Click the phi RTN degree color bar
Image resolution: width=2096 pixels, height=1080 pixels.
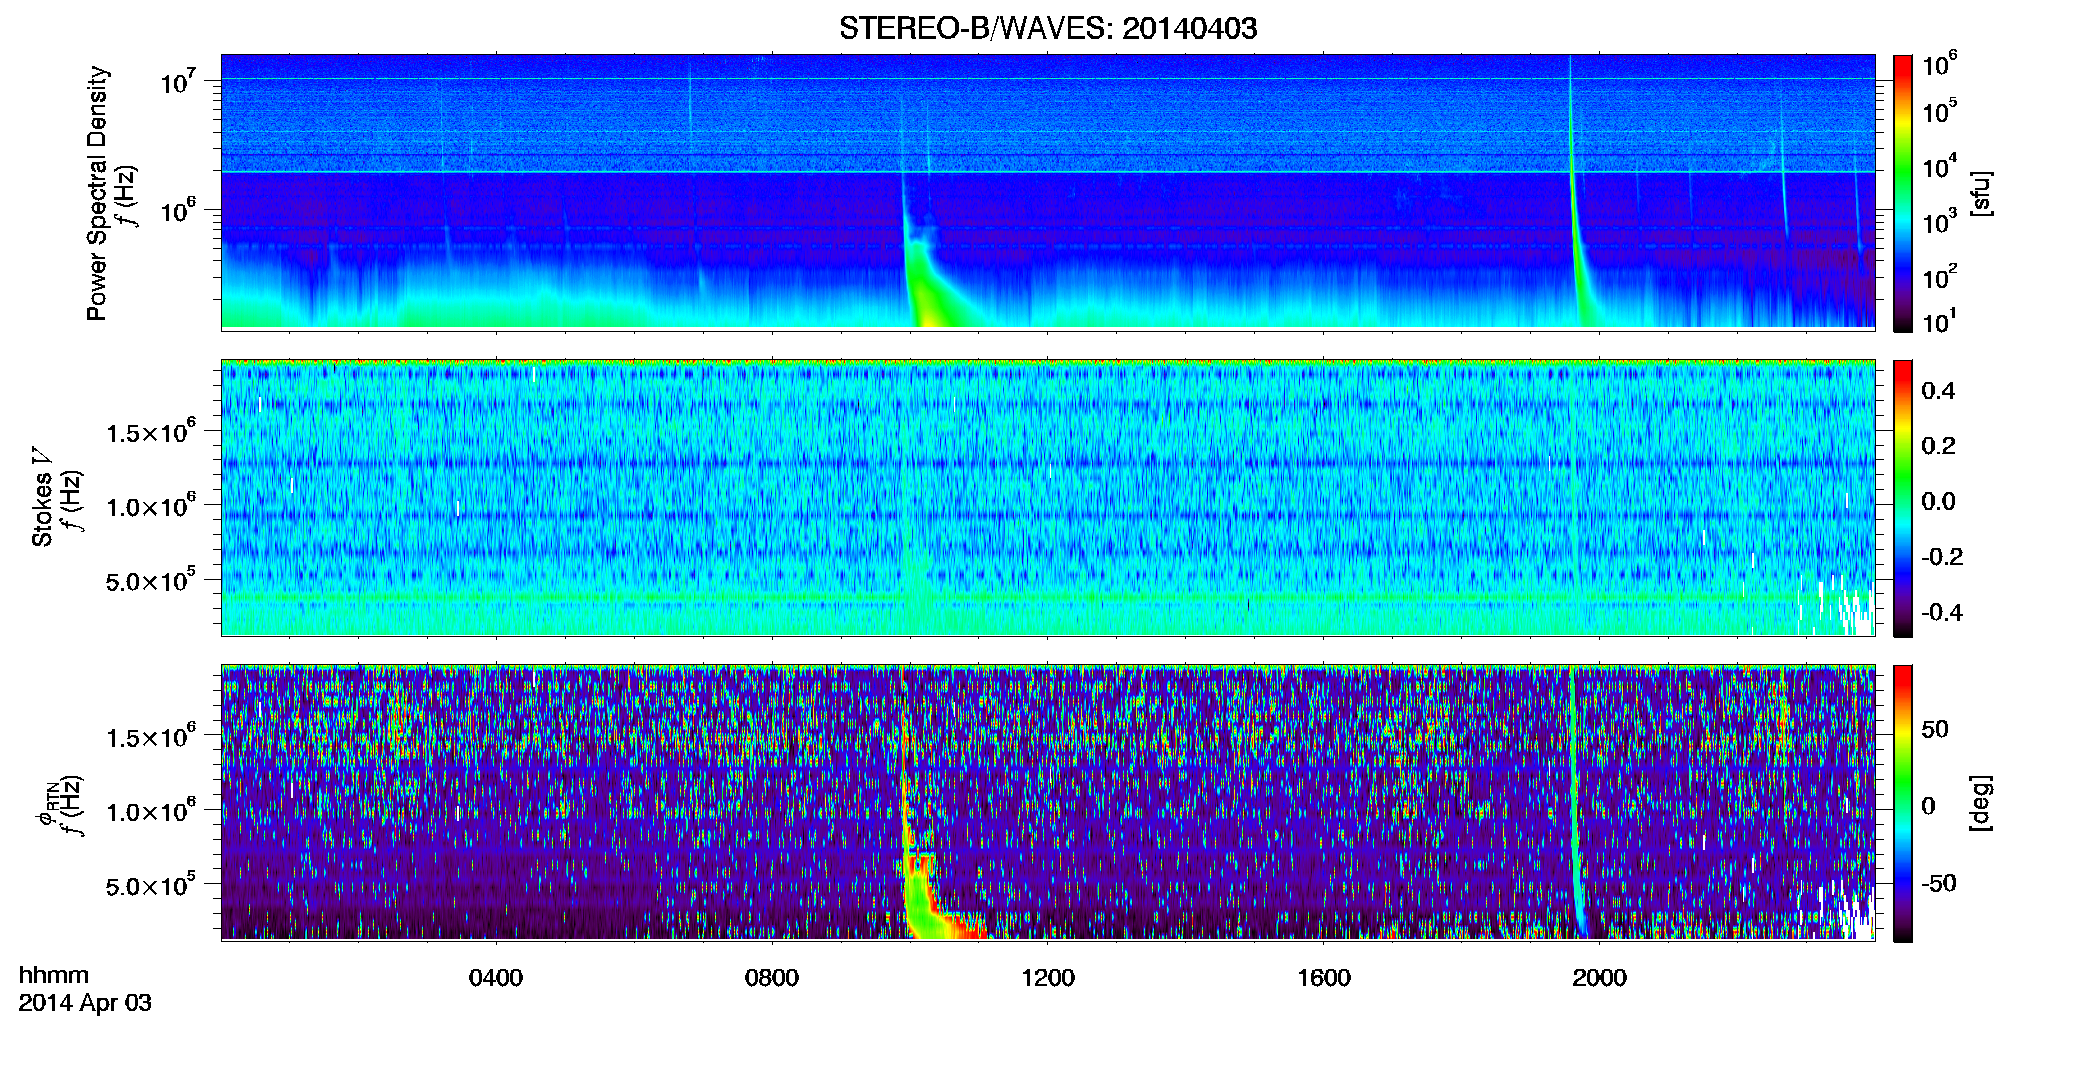tap(1903, 803)
